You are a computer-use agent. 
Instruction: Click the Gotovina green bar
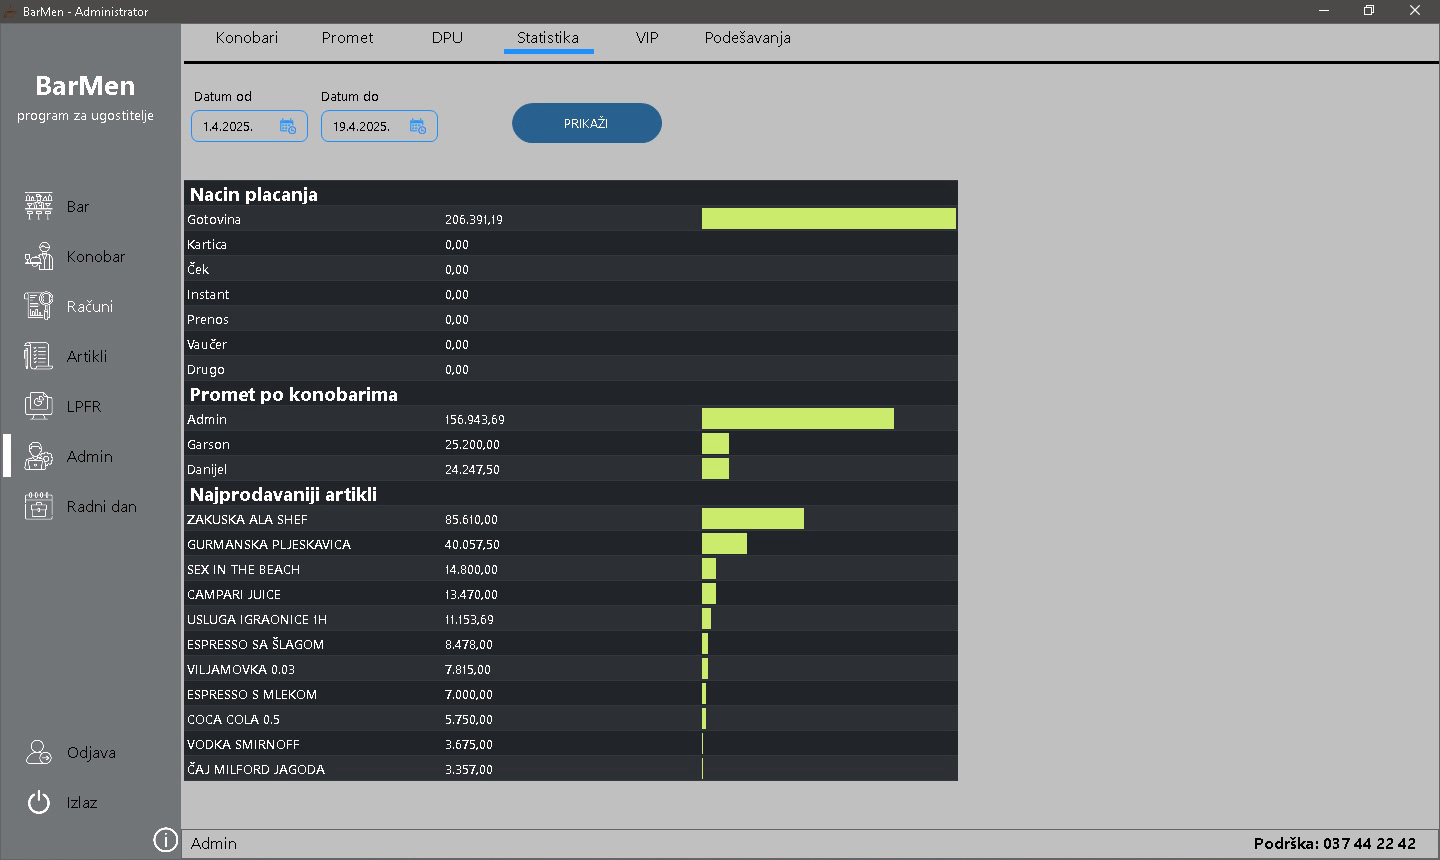point(828,219)
